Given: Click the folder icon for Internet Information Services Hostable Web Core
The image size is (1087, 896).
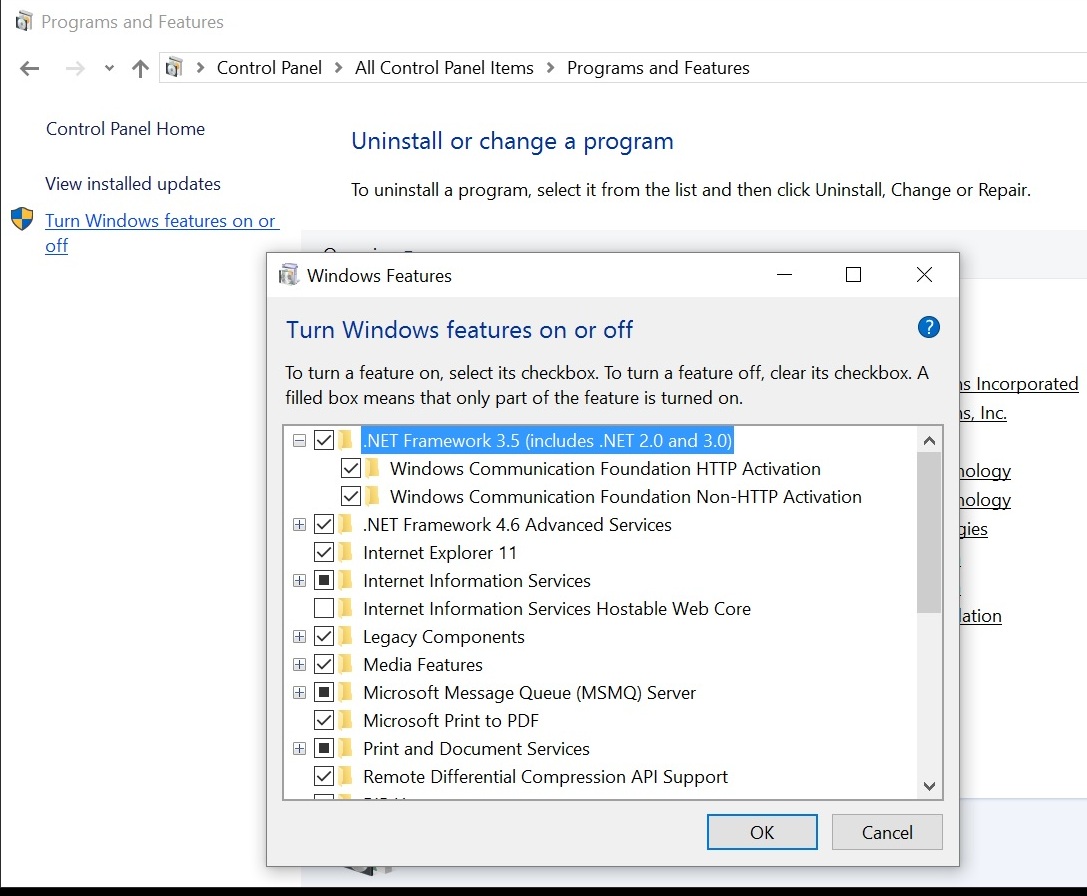Looking at the screenshot, I should pos(347,608).
